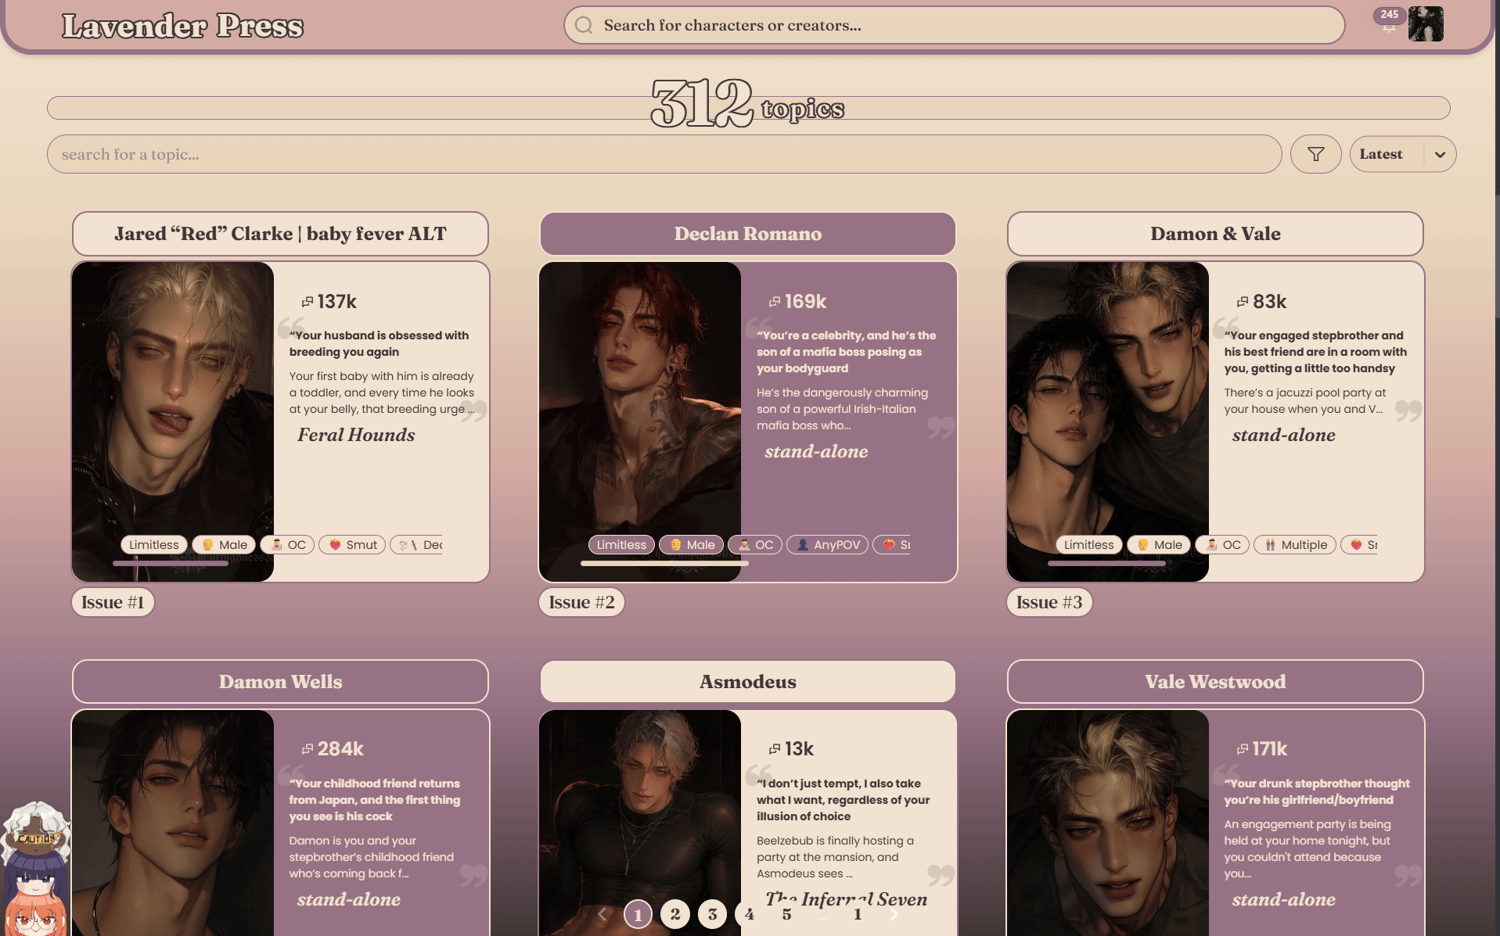The width and height of the screenshot is (1500, 936).
Task: Click the Damon Wells portrait thumbnail
Action: (x=173, y=823)
